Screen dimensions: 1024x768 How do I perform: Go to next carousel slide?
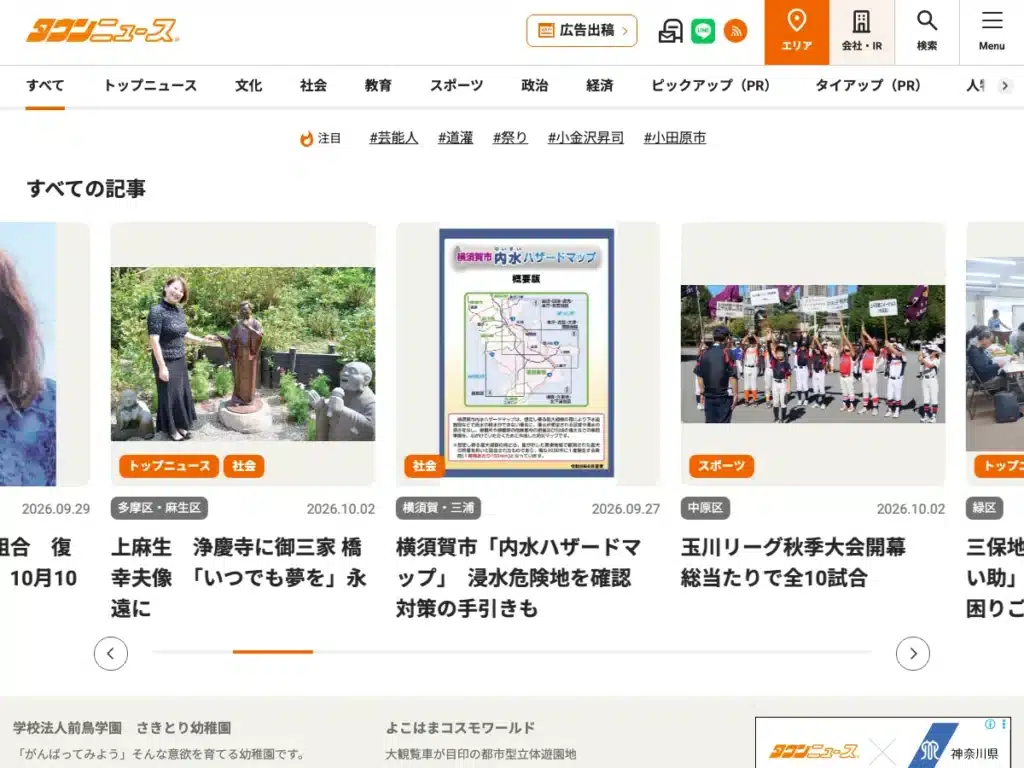(x=913, y=654)
